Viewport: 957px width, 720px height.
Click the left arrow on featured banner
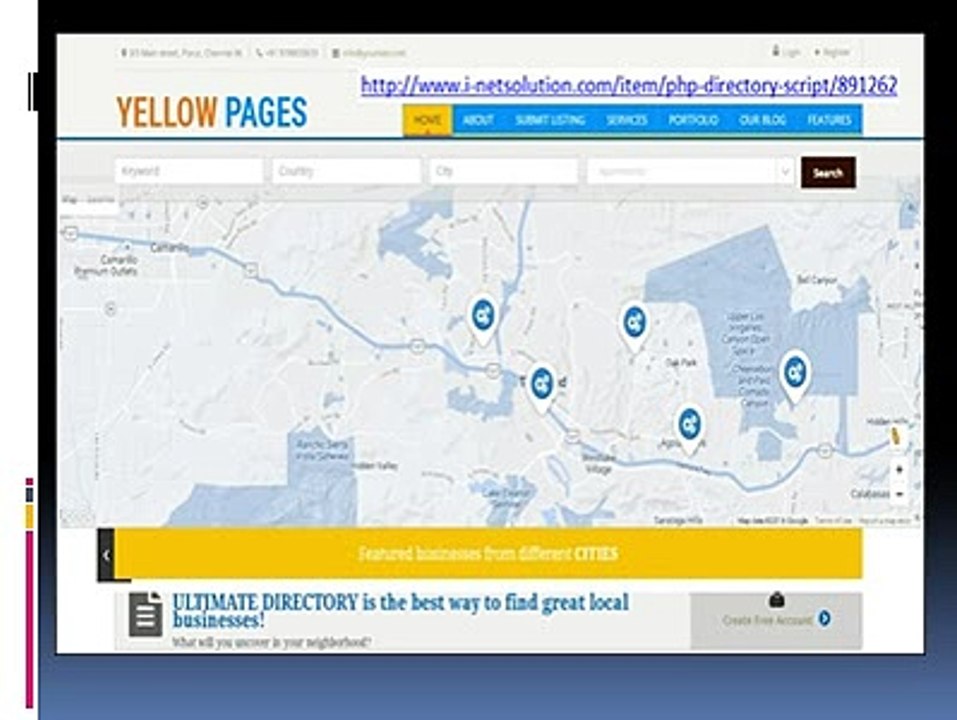tap(106, 555)
